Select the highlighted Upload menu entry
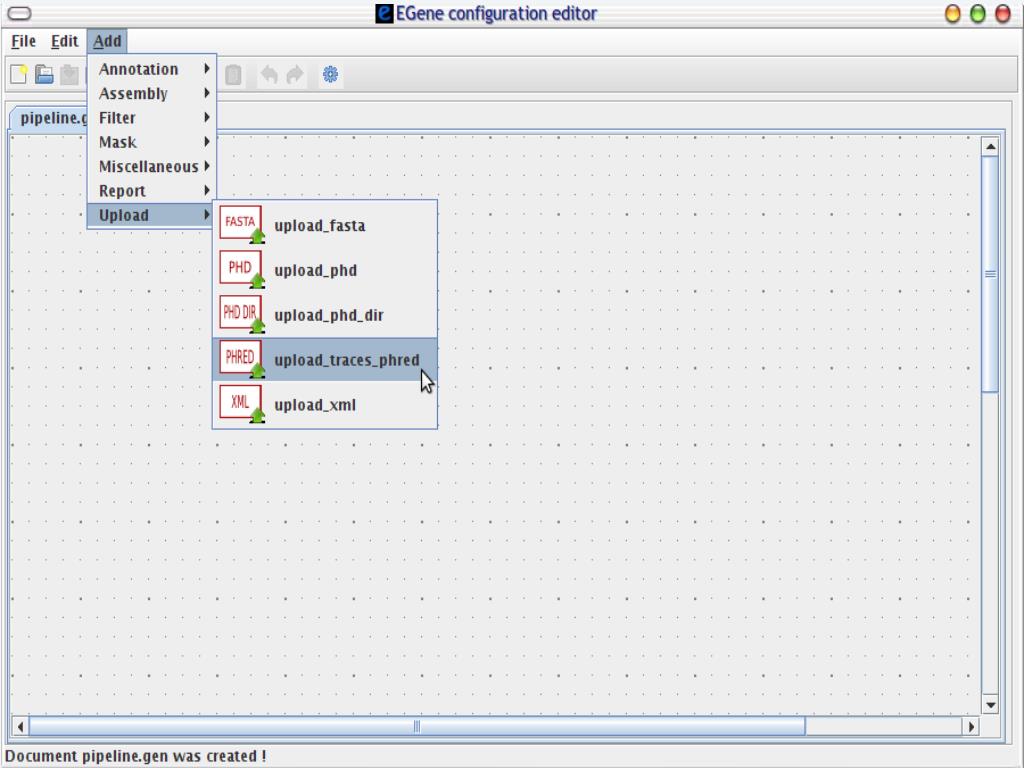 pyautogui.click(x=152, y=215)
